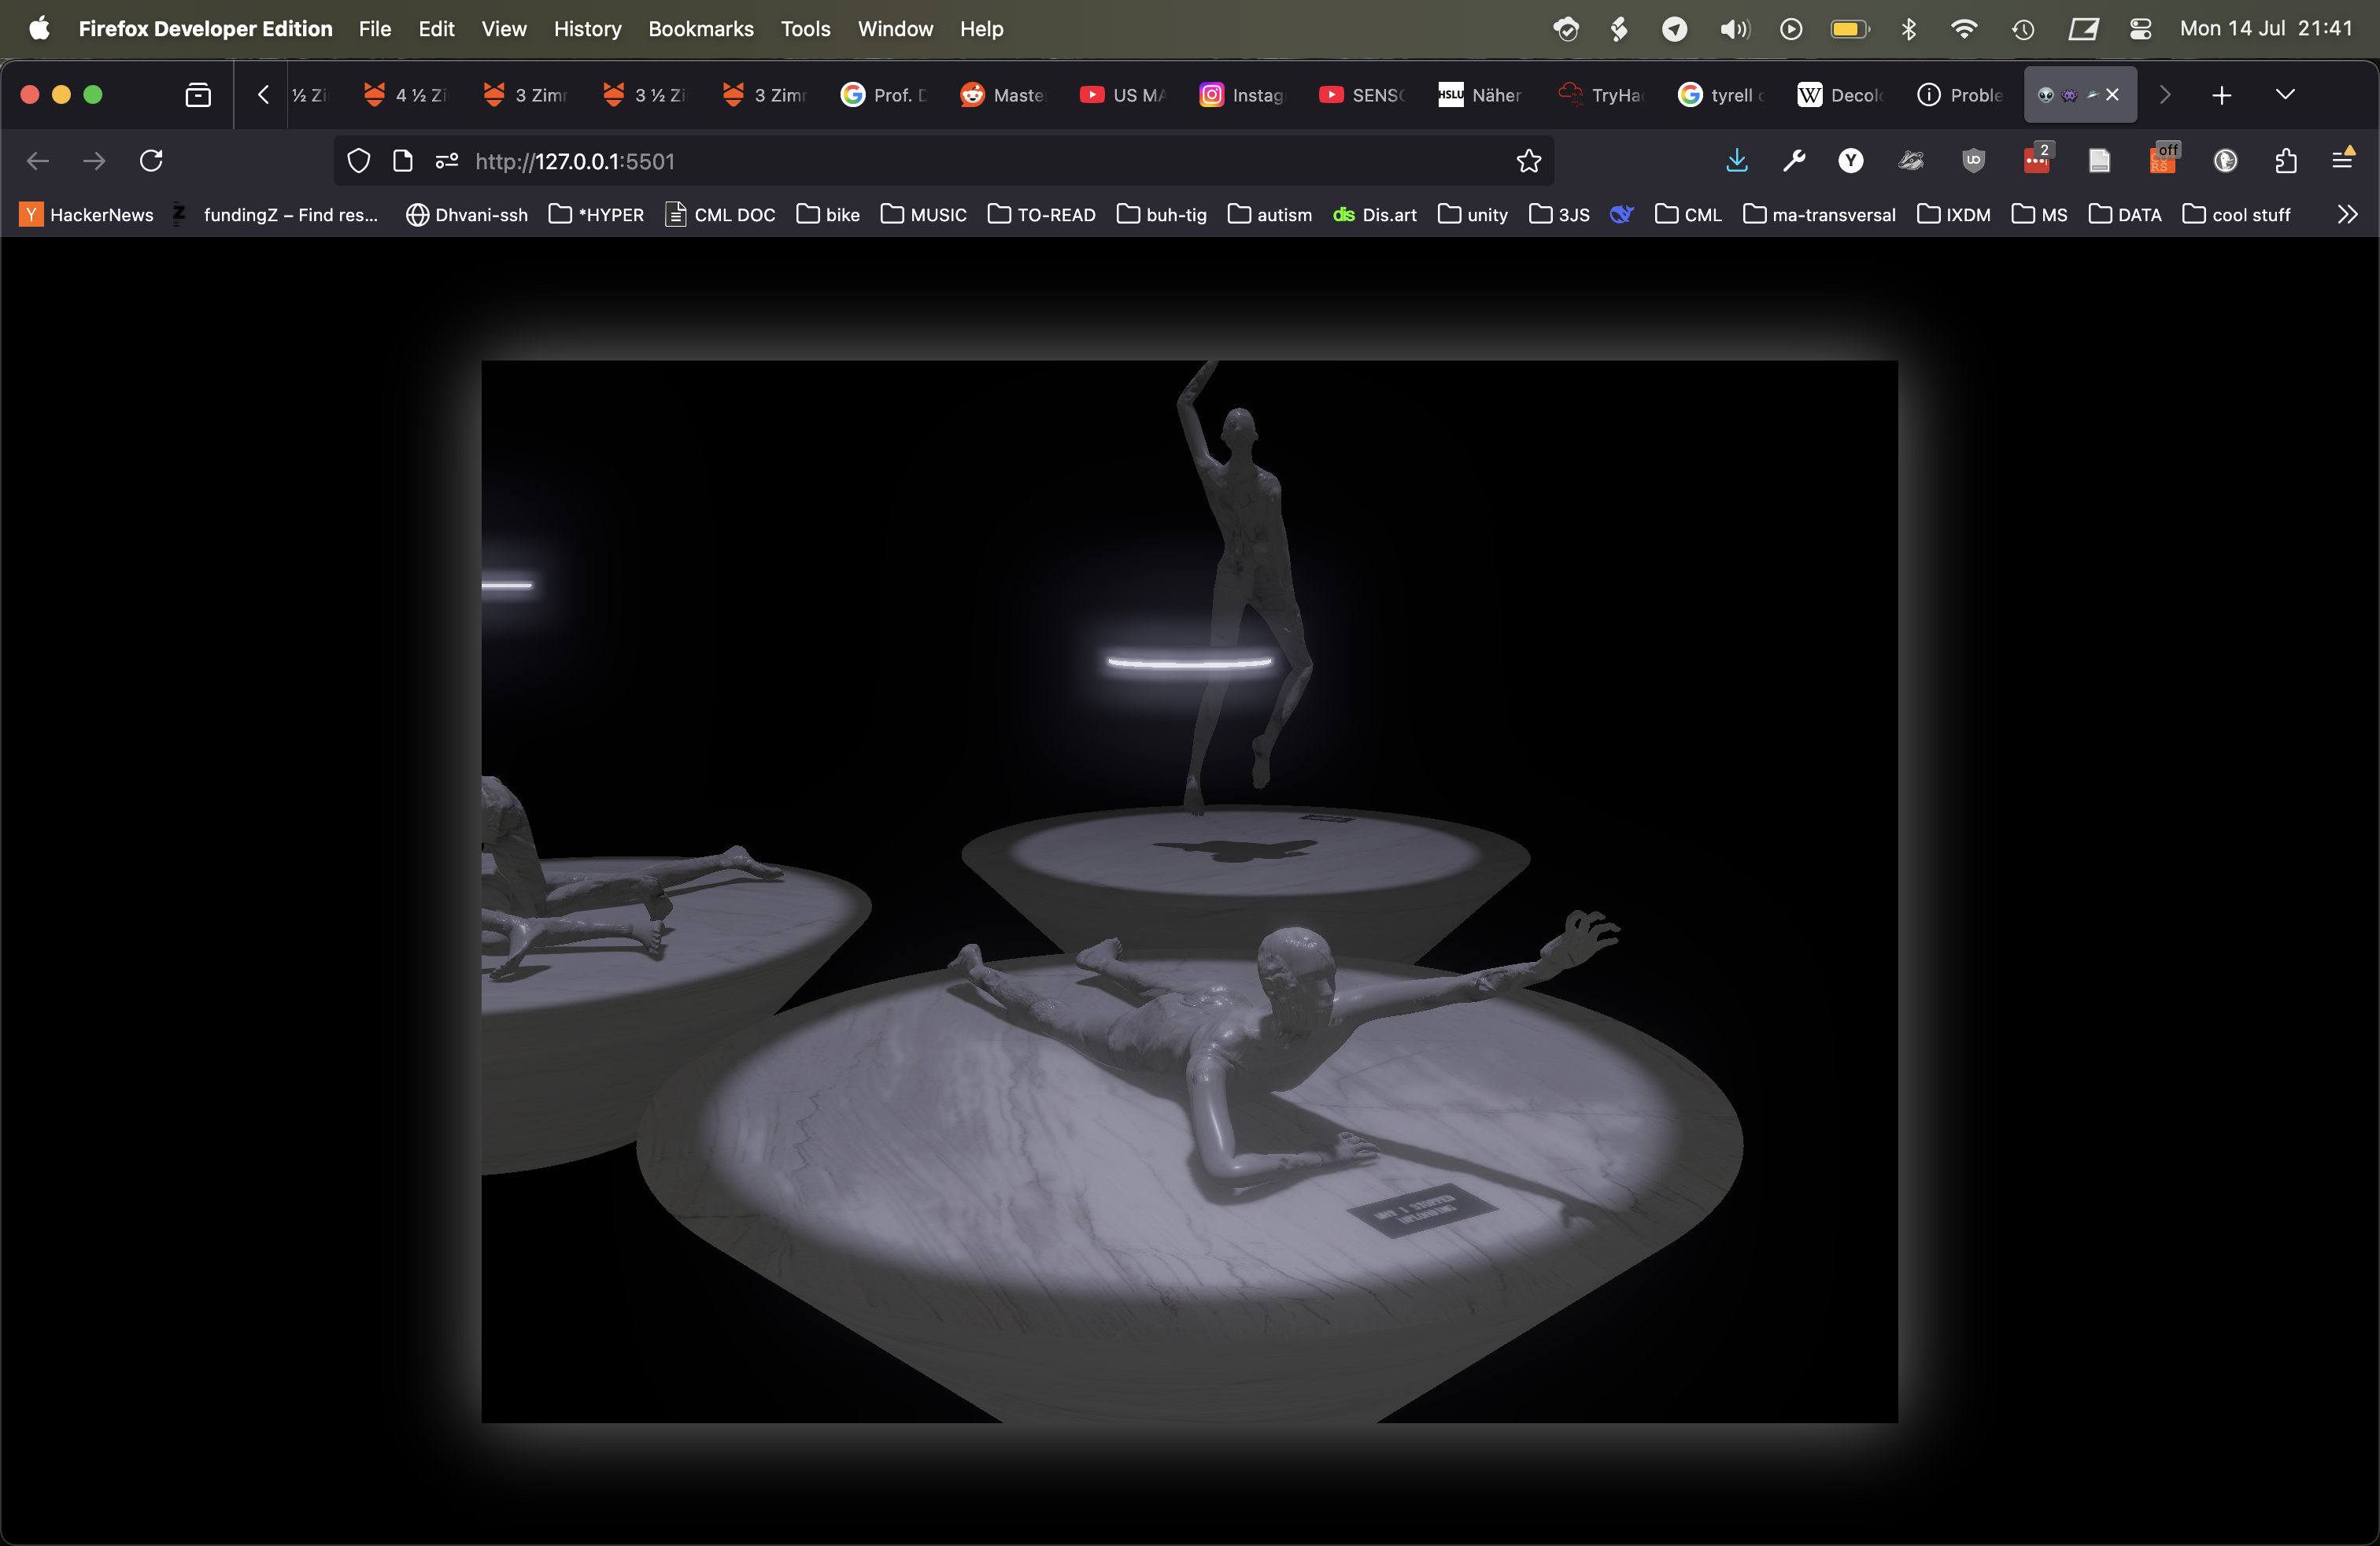The width and height of the screenshot is (2380, 1546).
Task: Open the HackerNews bookmark
Action: [x=86, y=214]
